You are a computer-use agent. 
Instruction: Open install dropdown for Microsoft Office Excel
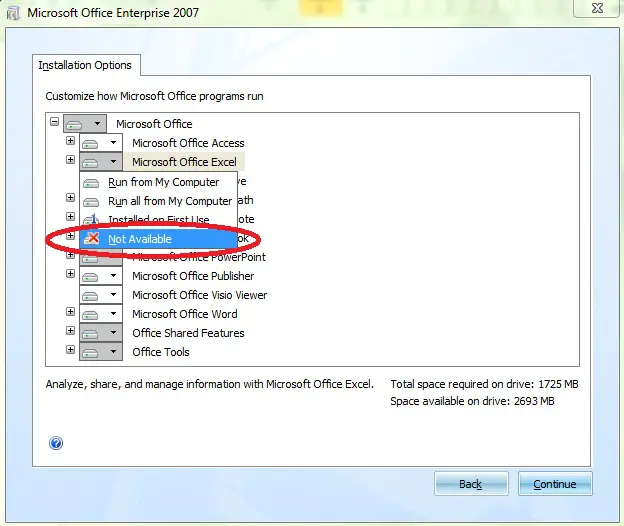(101, 162)
